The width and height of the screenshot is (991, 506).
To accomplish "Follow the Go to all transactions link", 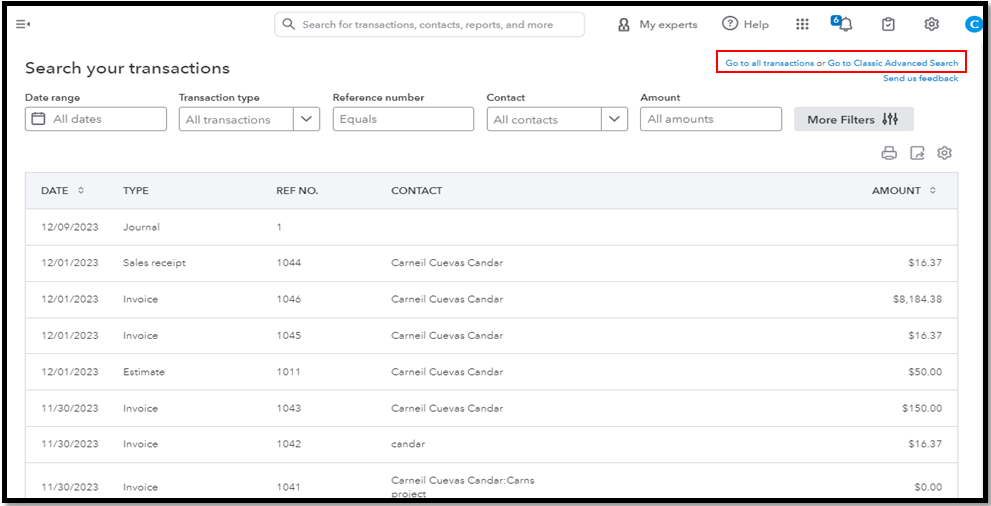I will click(769, 63).
